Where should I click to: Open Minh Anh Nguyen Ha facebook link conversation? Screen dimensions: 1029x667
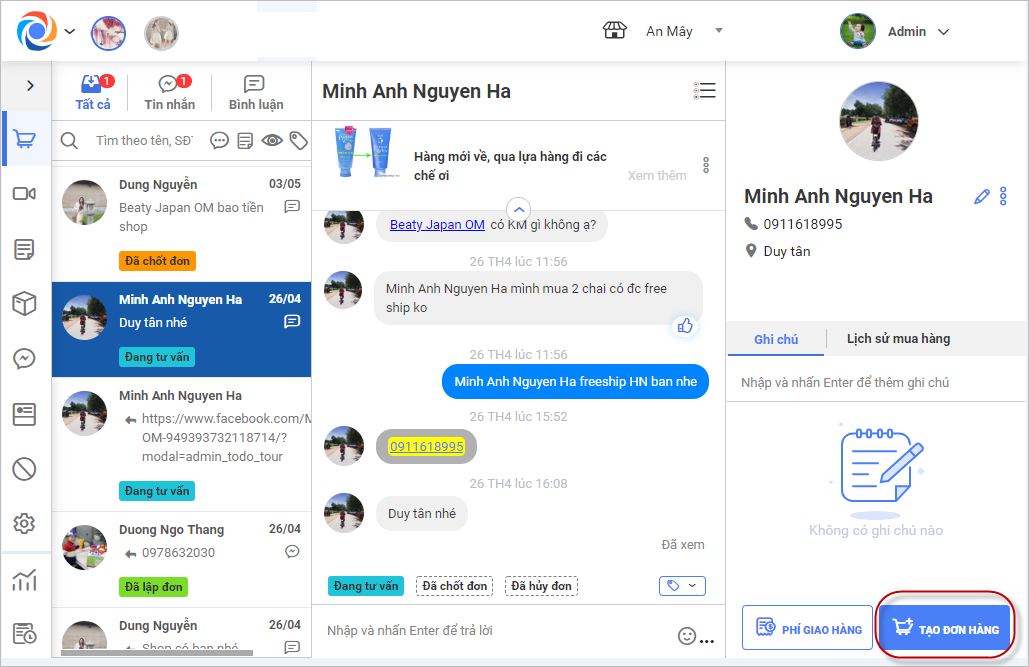[x=181, y=444]
